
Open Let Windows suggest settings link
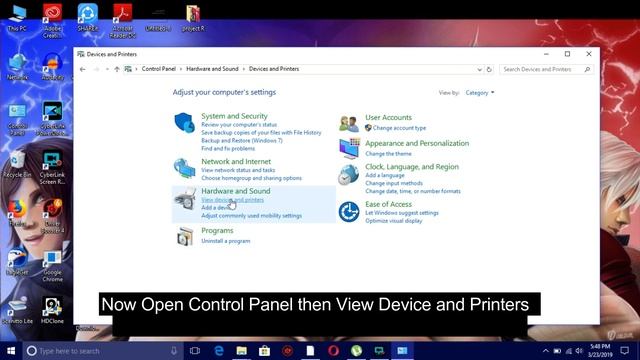[402, 213]
